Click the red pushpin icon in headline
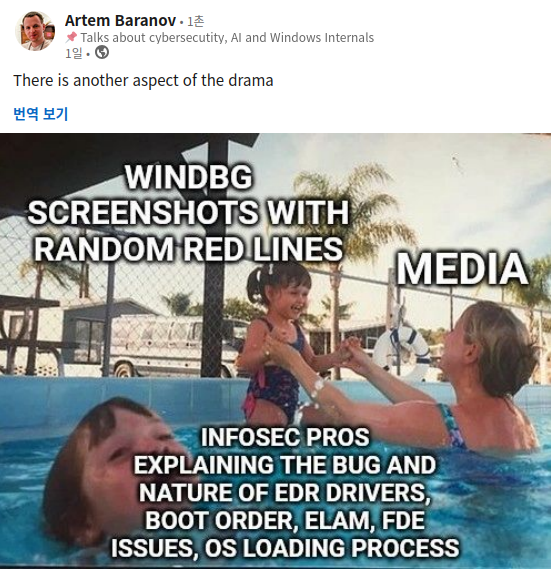The height and width of the screenshot is (570, 551). click(72, 37)
